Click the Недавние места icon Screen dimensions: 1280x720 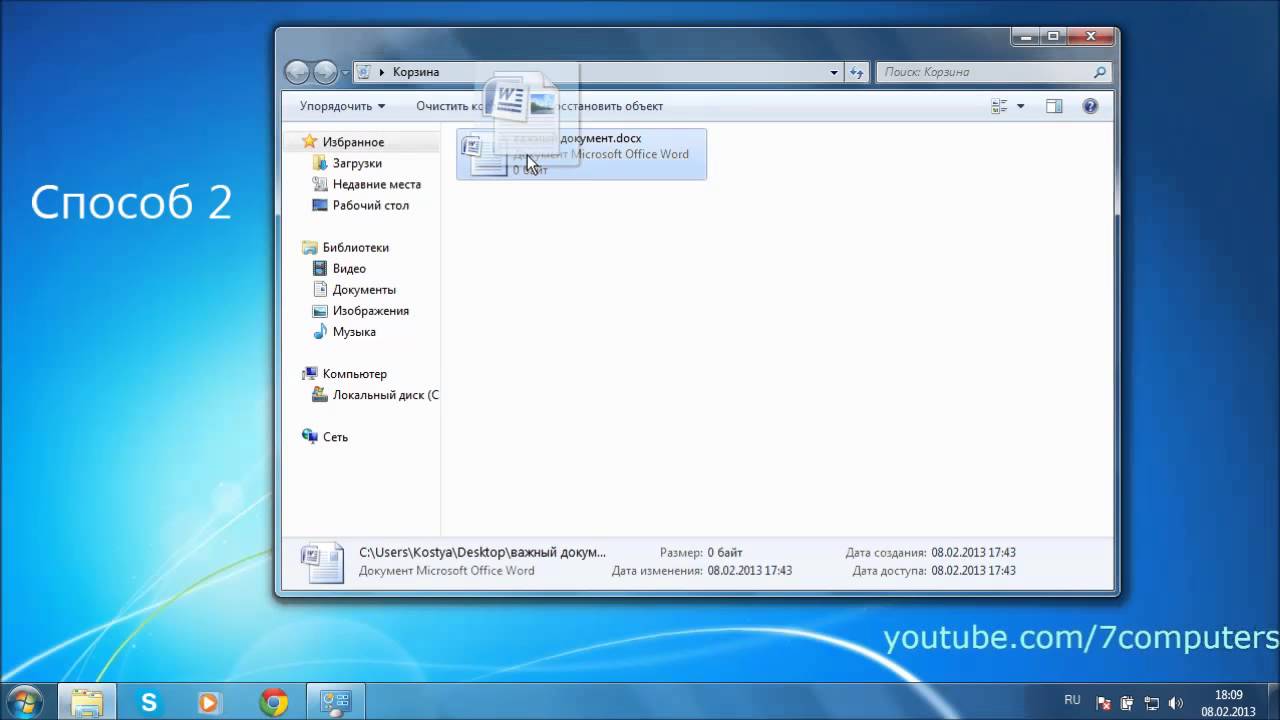[320, 184]
